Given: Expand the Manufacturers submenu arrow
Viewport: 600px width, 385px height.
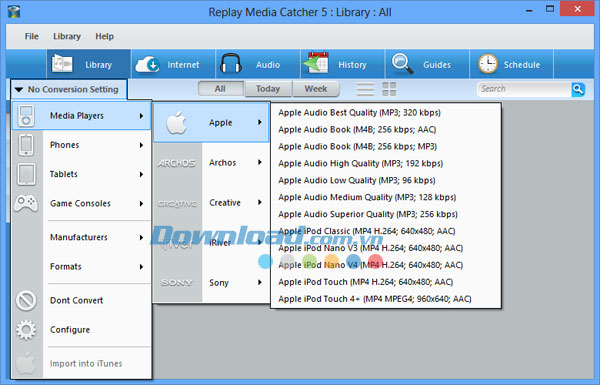Looking at the screenshot, I should pos(141,237).
